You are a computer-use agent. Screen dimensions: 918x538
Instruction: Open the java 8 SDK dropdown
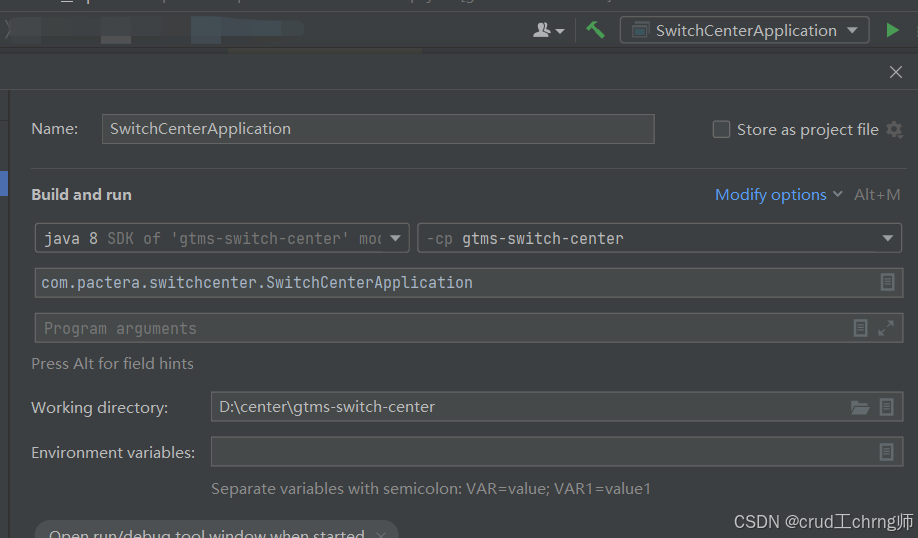[222, 238]
